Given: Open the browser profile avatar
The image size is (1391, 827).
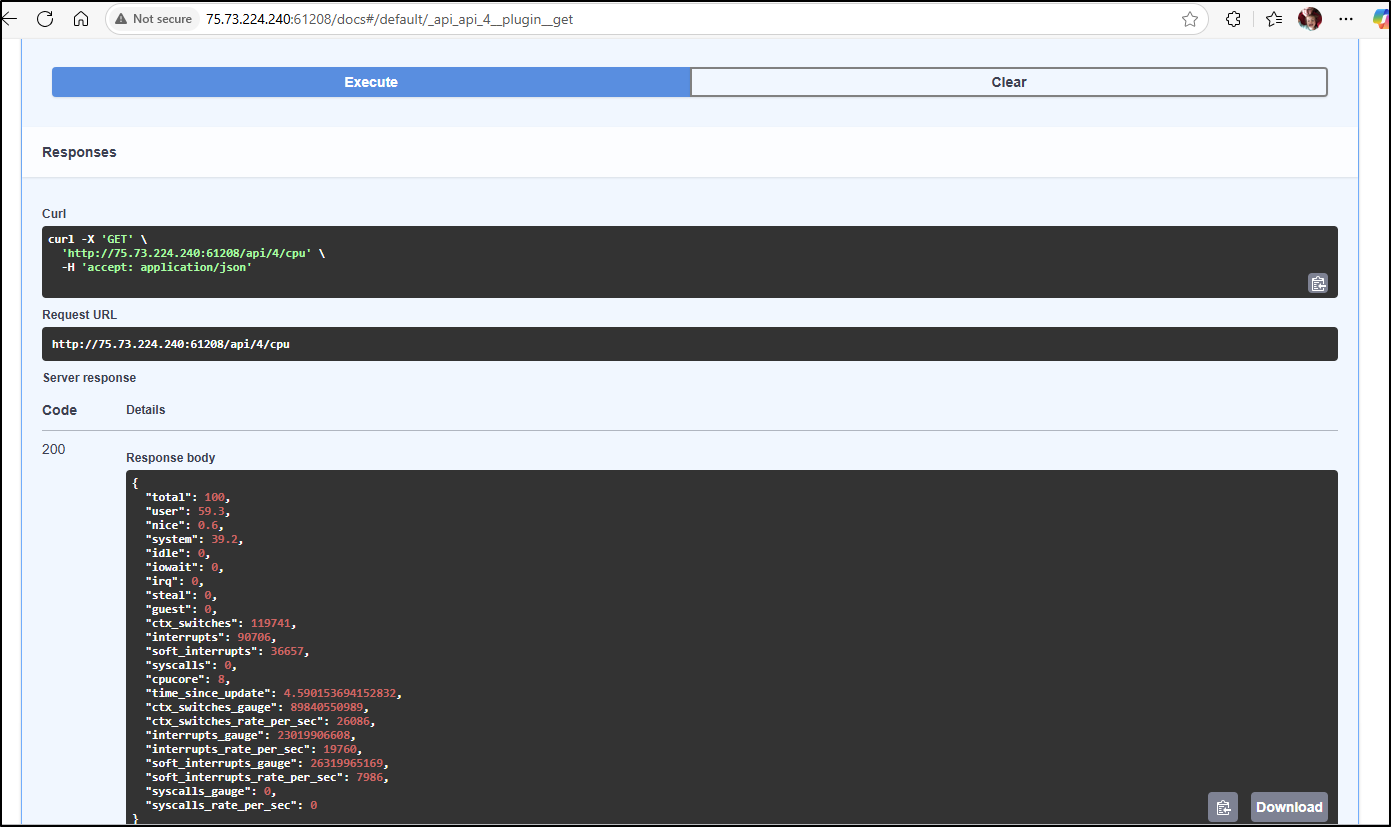Looking at the screenshot, I should tap(1310, 19).
